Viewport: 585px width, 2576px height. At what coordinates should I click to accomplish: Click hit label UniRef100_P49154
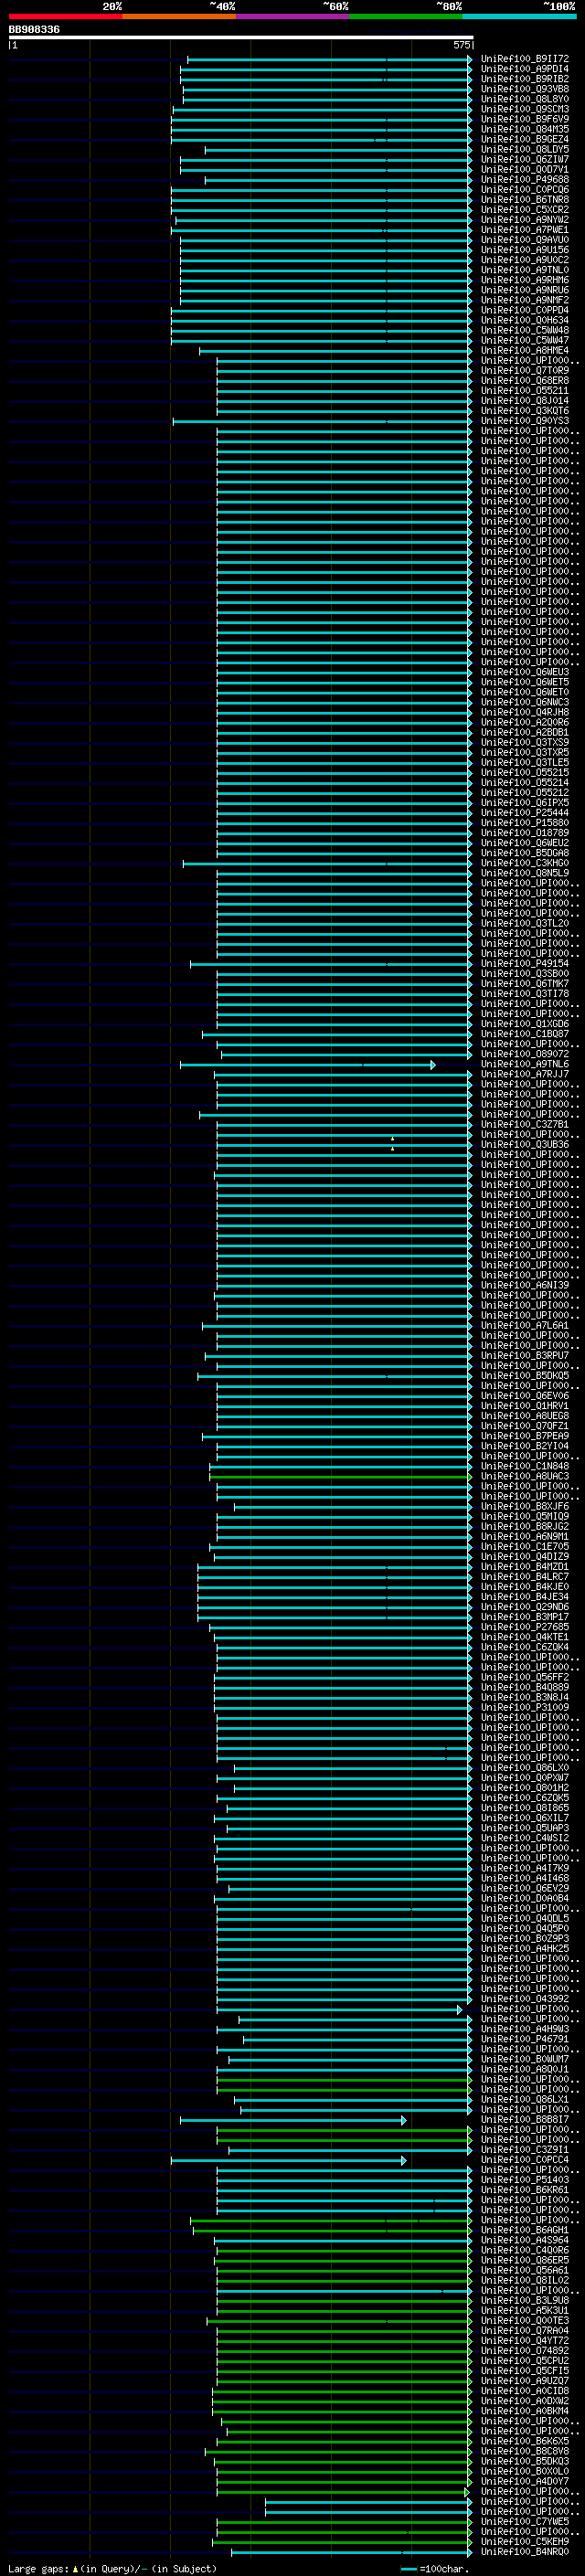click(525, 964)
